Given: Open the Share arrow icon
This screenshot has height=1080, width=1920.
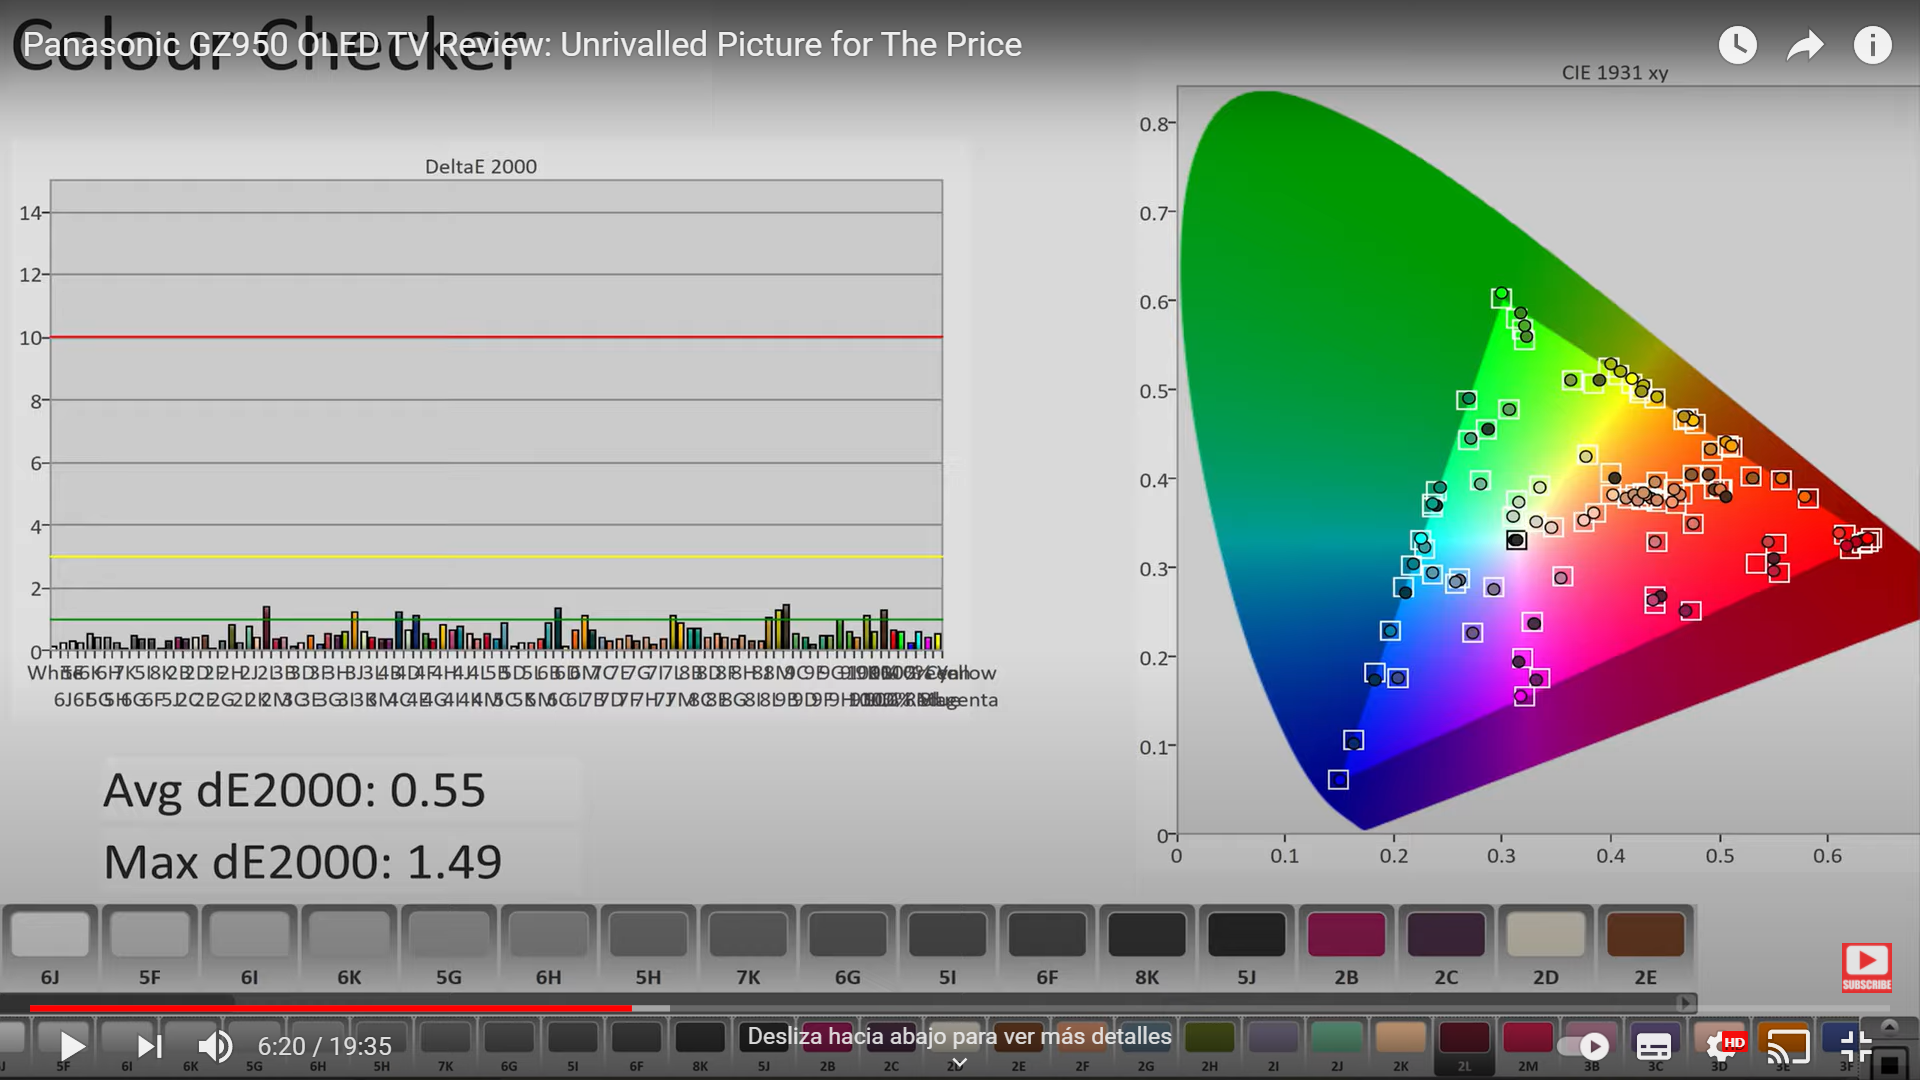Looking at the screenshot, I should 1805,45.
